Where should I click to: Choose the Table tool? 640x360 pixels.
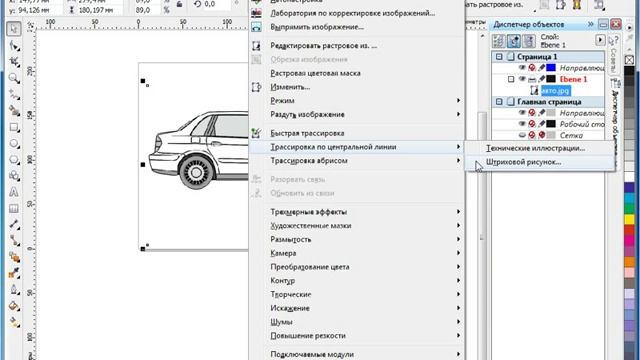tap(14, 209)
